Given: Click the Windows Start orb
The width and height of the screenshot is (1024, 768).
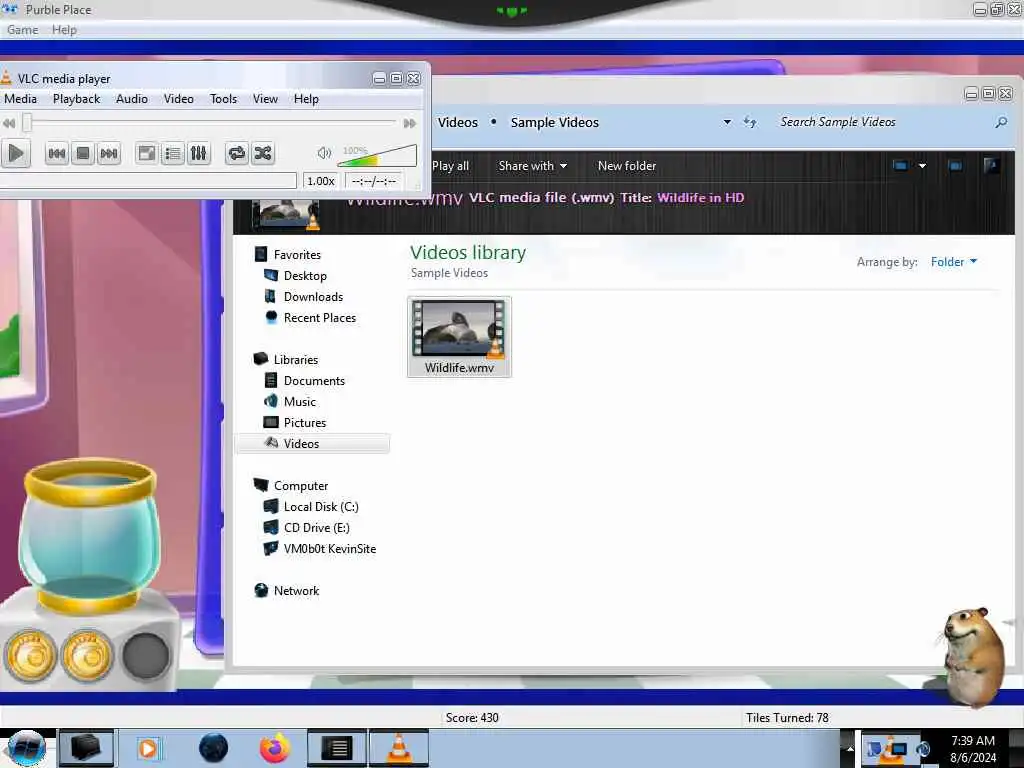Looking at the screenshot, I should coord(26,748).
